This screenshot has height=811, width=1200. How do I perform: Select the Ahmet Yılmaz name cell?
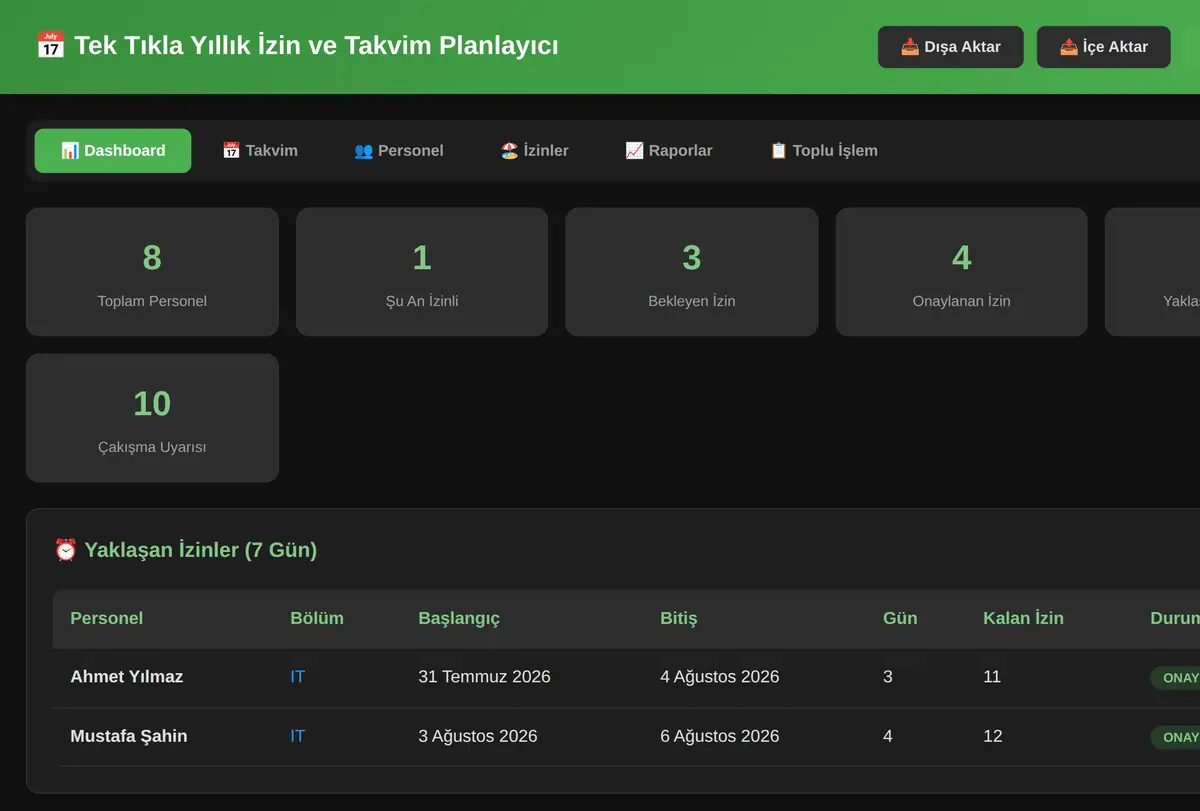127,677
